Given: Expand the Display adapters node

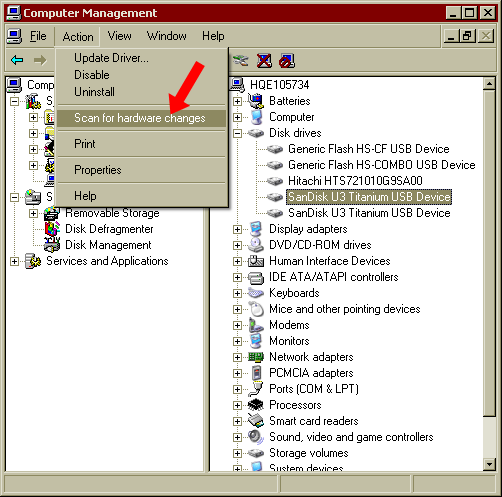Looking at the screenshot, I should 237,229.
